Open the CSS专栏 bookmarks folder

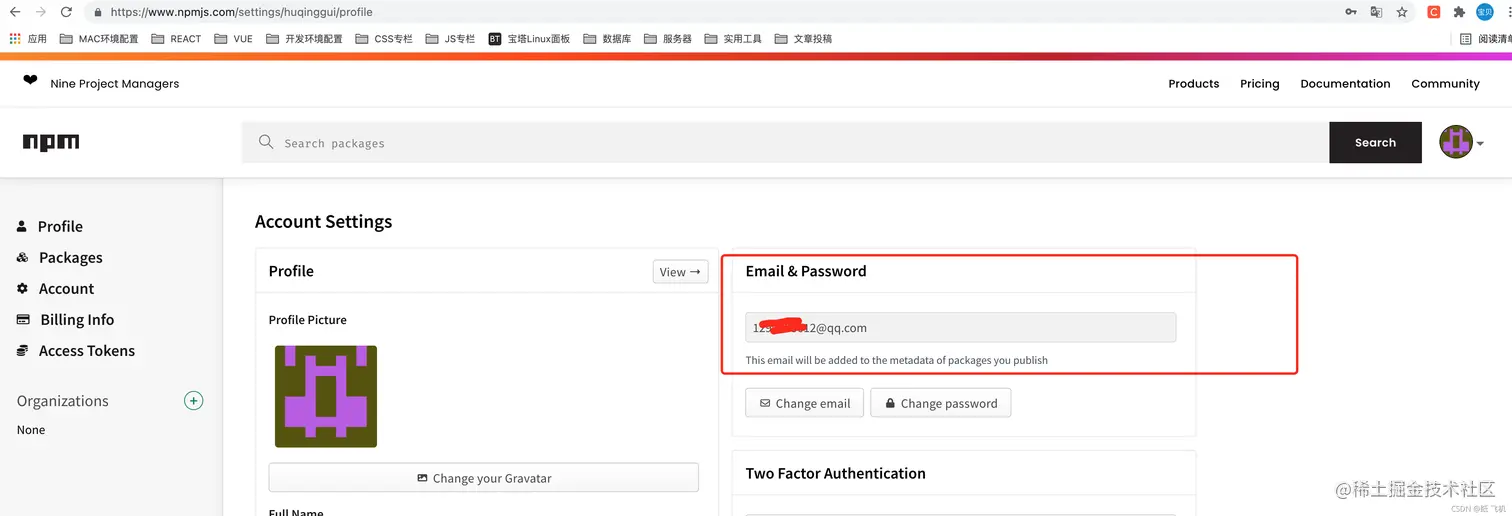[x=384, y=39]
